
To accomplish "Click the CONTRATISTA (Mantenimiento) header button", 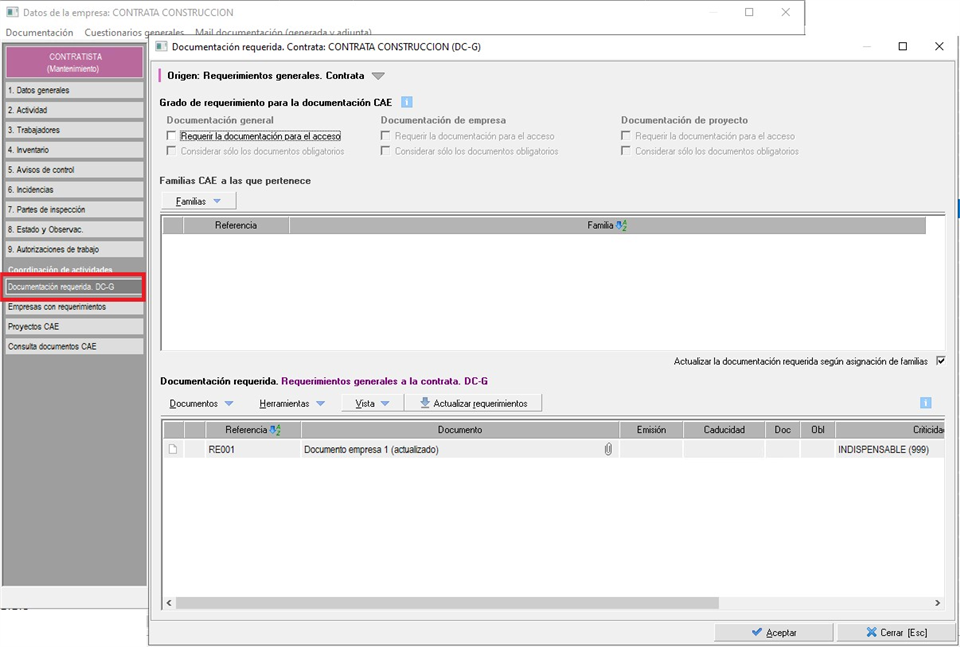I will point(74,62).
